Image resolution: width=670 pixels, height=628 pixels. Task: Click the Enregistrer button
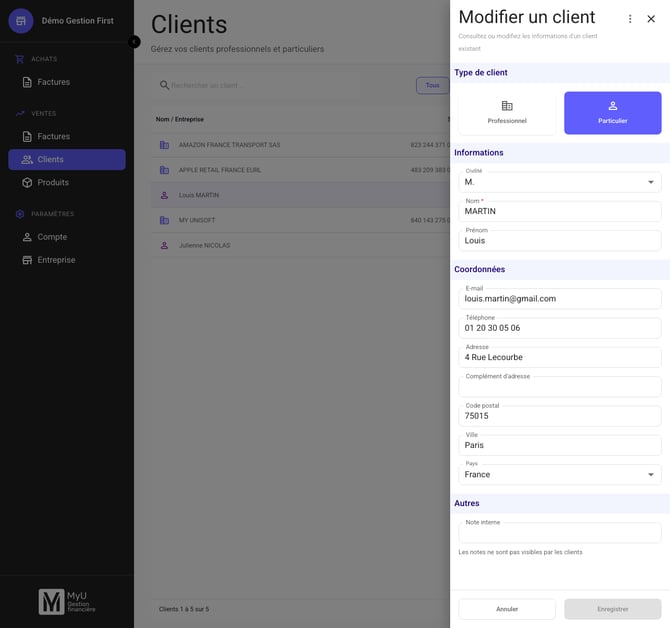(x=612, y=609)
